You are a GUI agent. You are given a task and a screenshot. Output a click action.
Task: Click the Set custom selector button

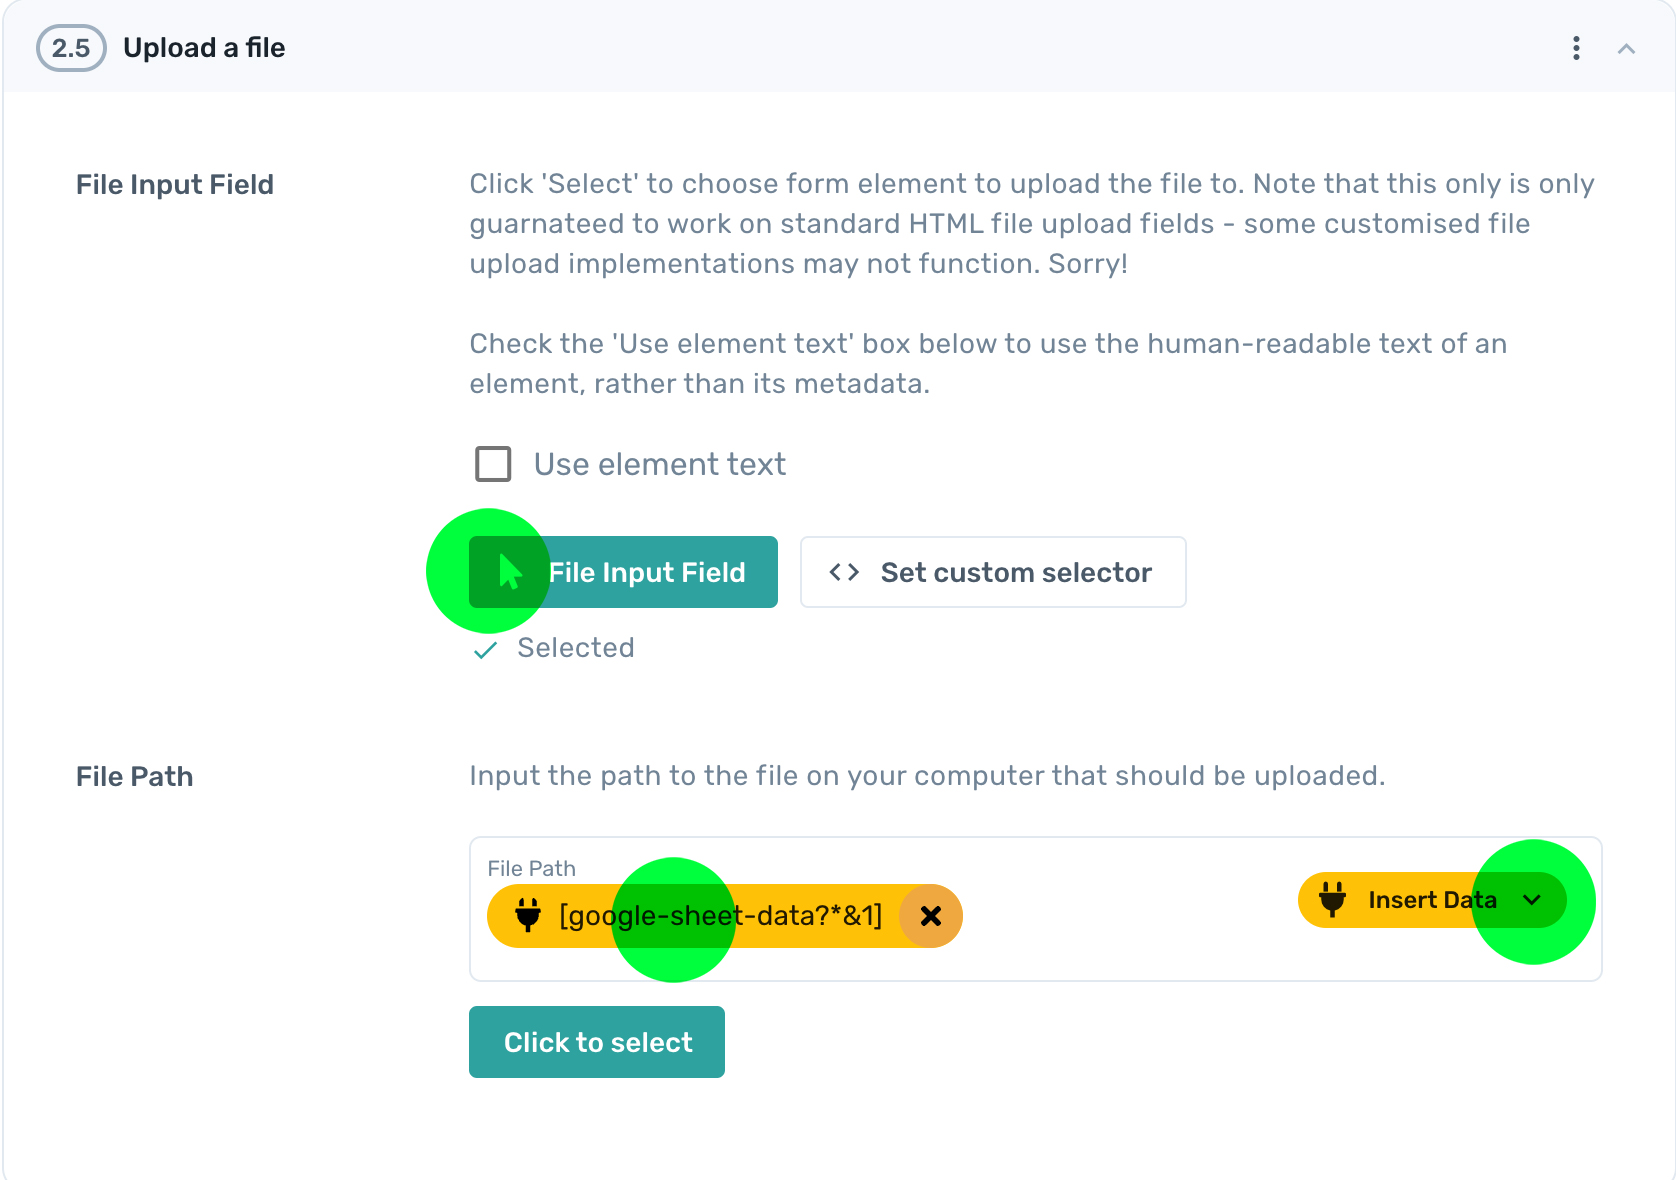(993, 572)
